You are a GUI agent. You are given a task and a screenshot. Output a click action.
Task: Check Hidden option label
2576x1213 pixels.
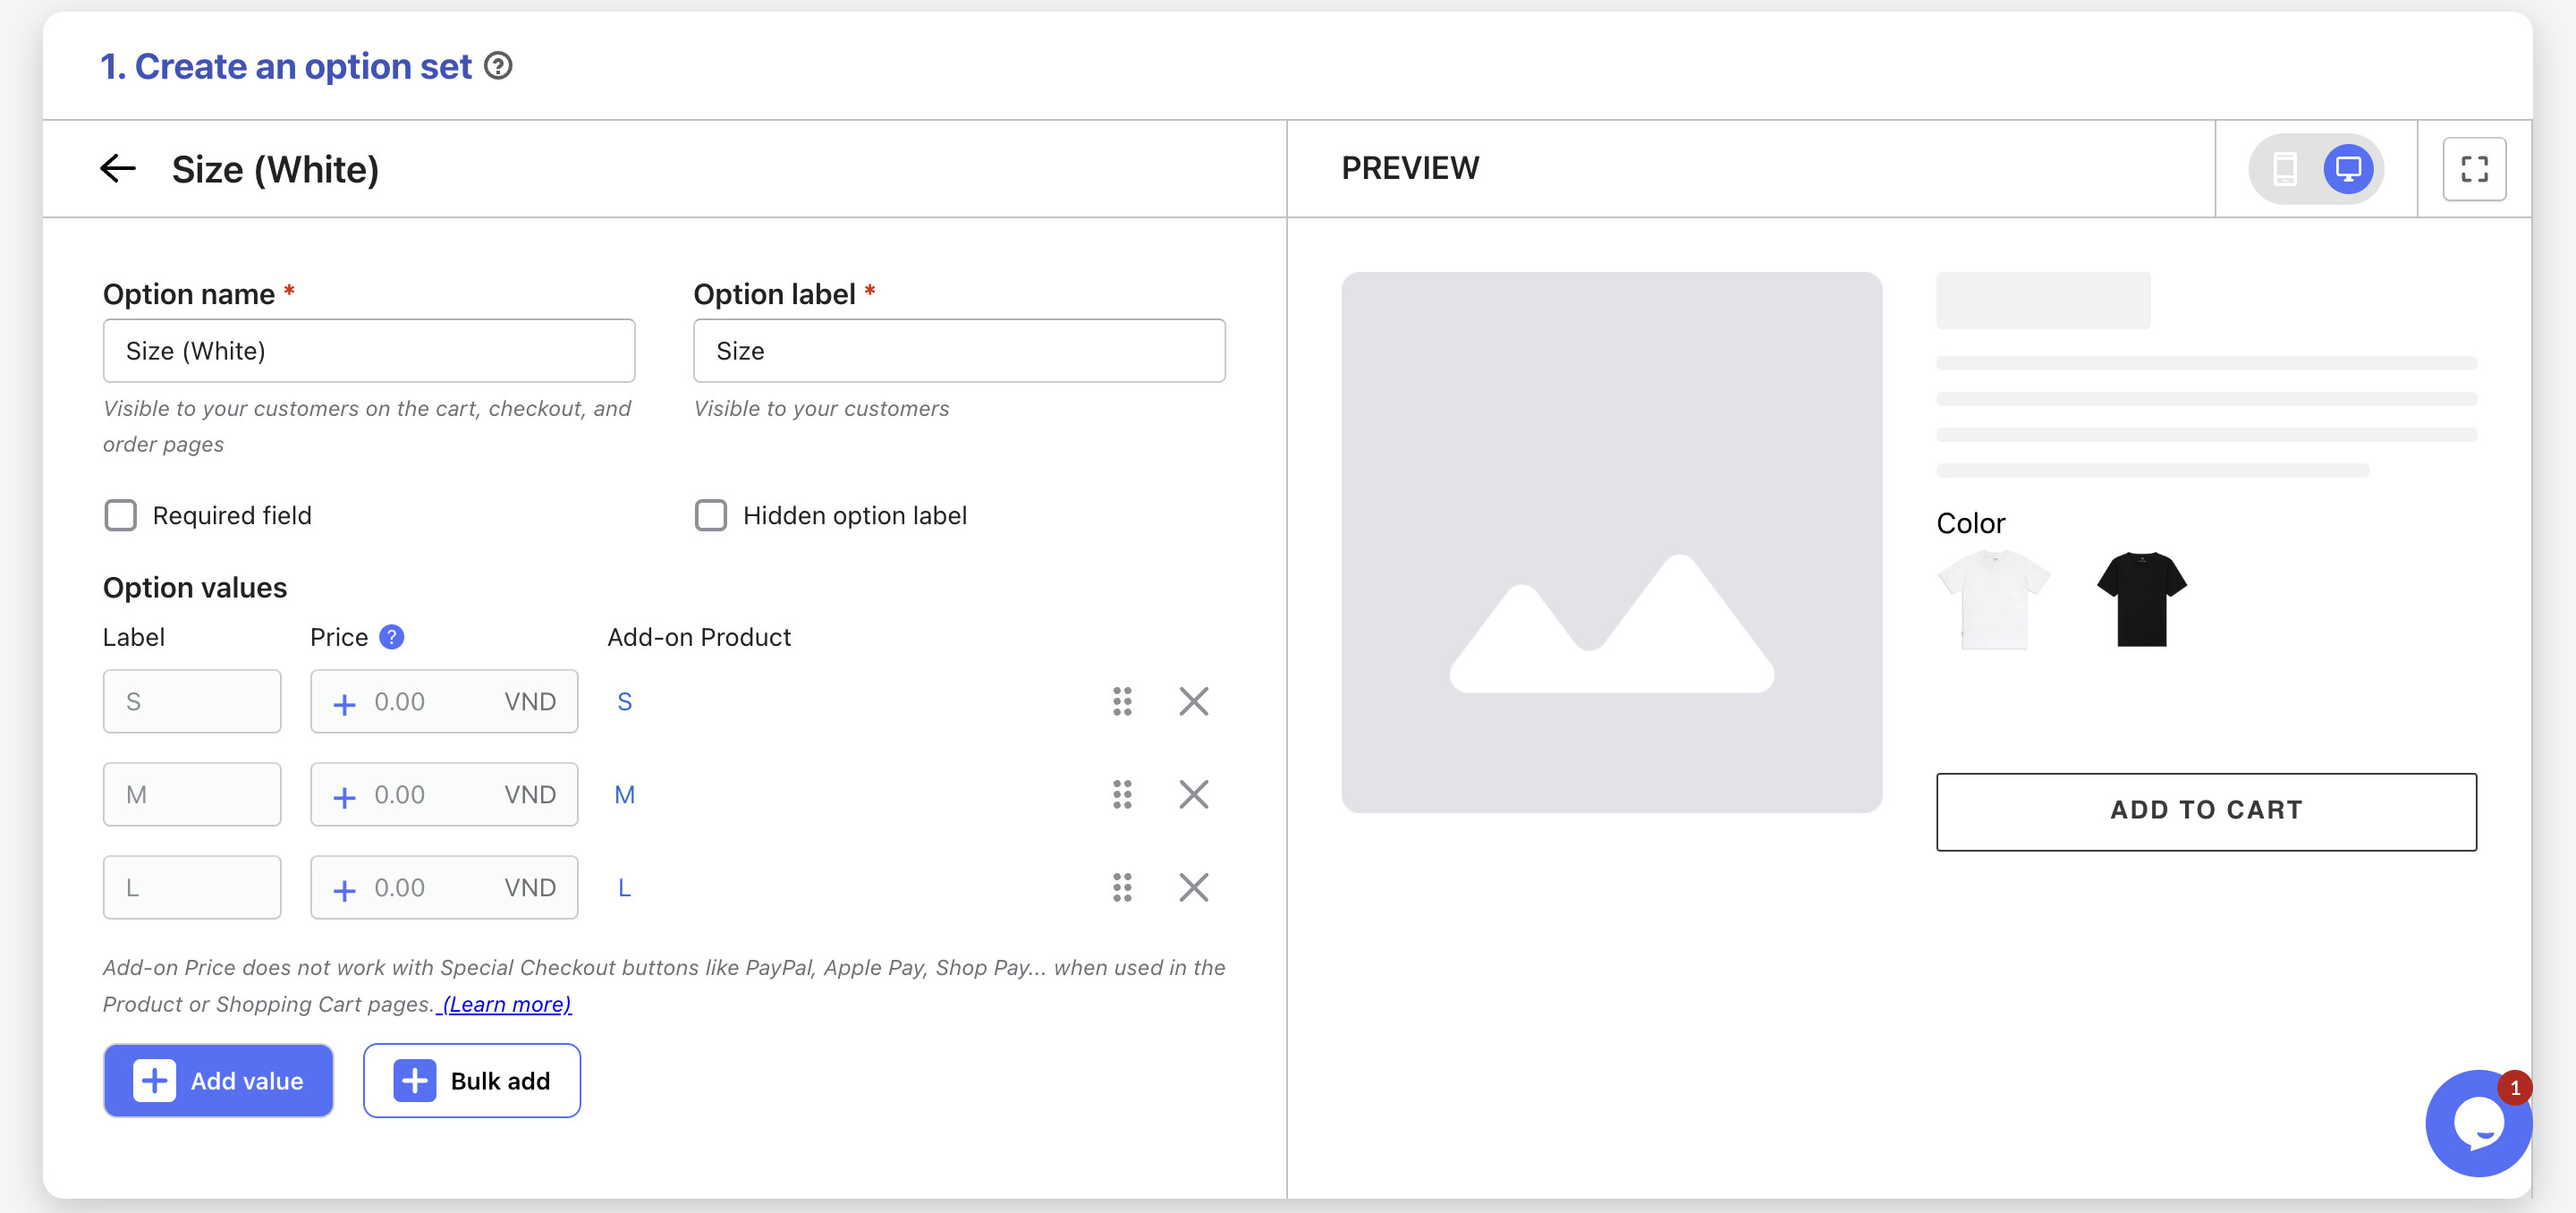coord(711,516)
